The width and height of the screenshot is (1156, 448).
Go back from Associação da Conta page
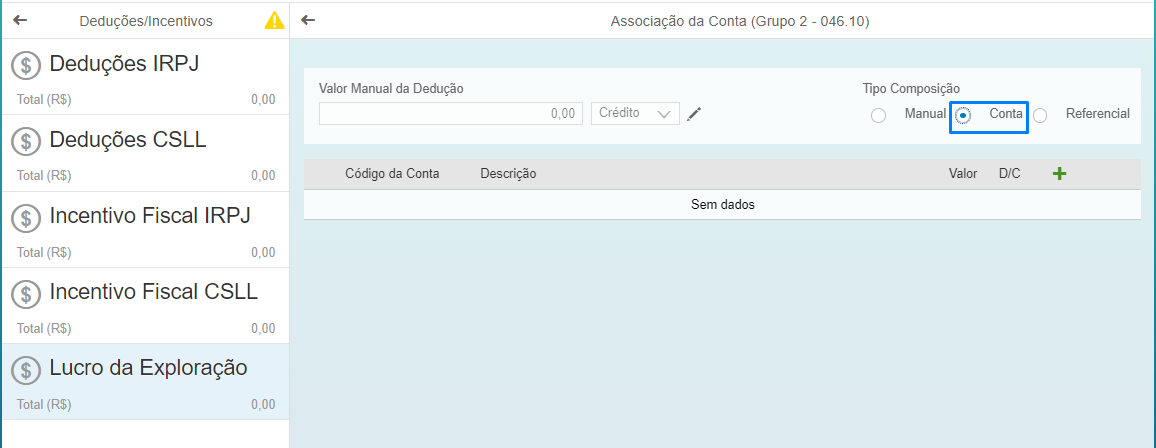308,21
